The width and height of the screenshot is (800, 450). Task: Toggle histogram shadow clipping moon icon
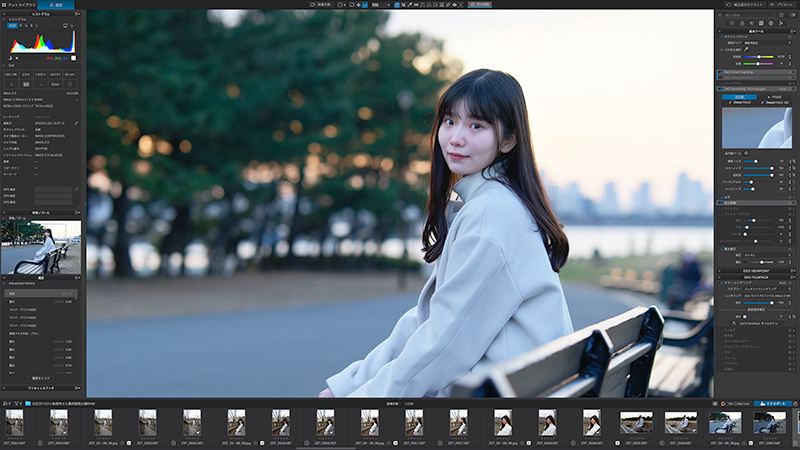tap(10, 58)
